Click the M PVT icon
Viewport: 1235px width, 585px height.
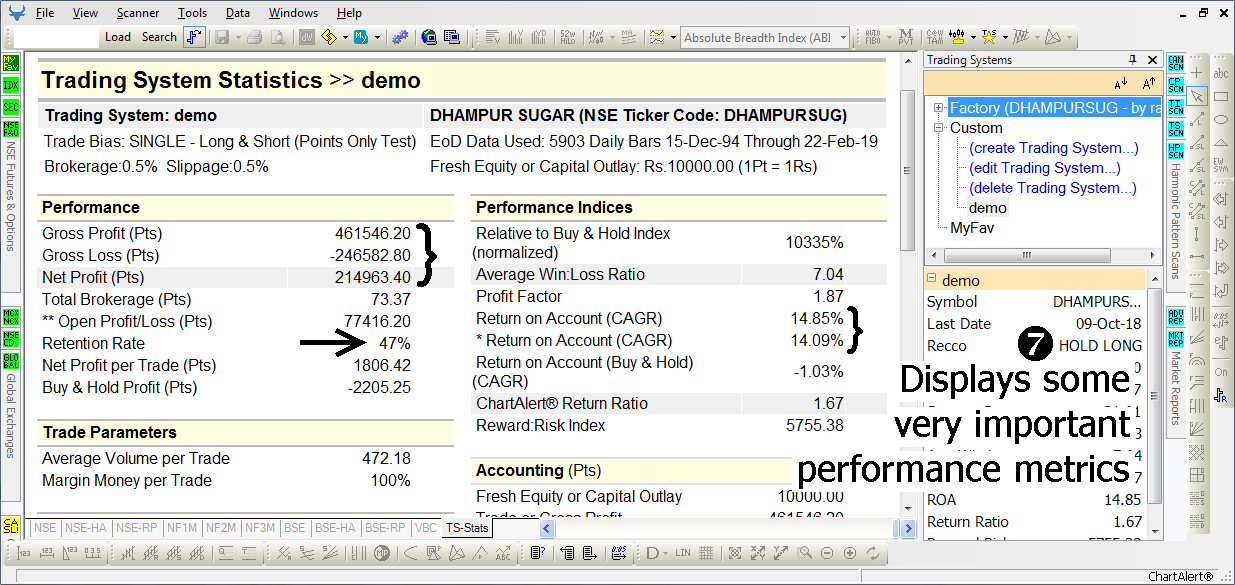pos(905,37)
